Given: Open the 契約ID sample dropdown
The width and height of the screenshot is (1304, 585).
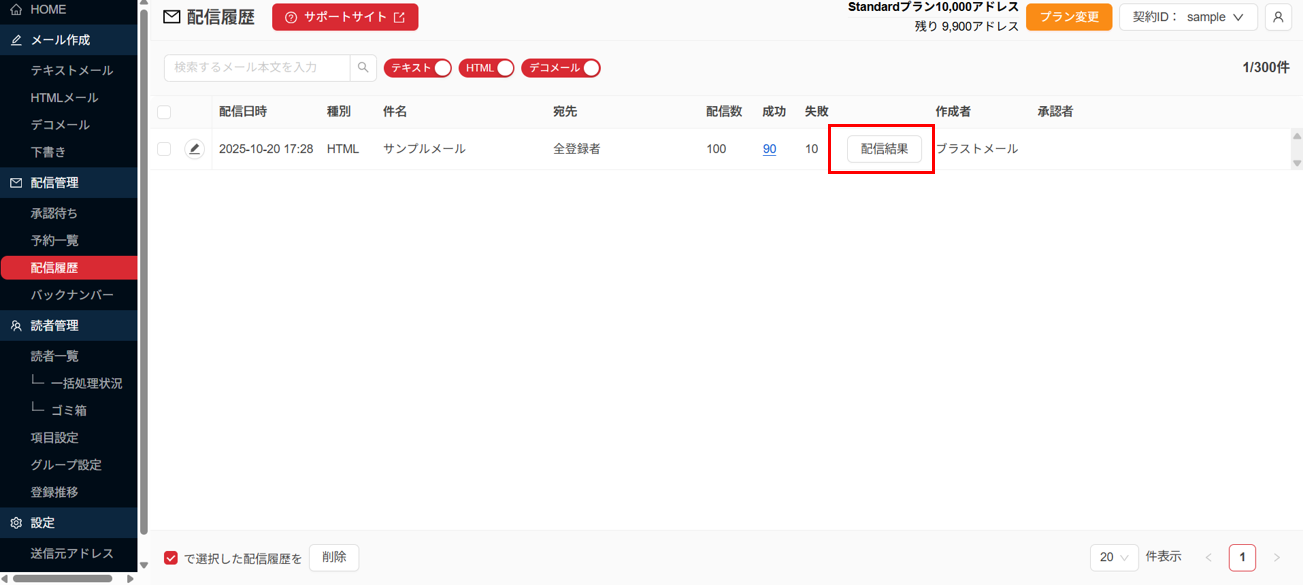Looking at the screenshot, I should [1188, 17].
